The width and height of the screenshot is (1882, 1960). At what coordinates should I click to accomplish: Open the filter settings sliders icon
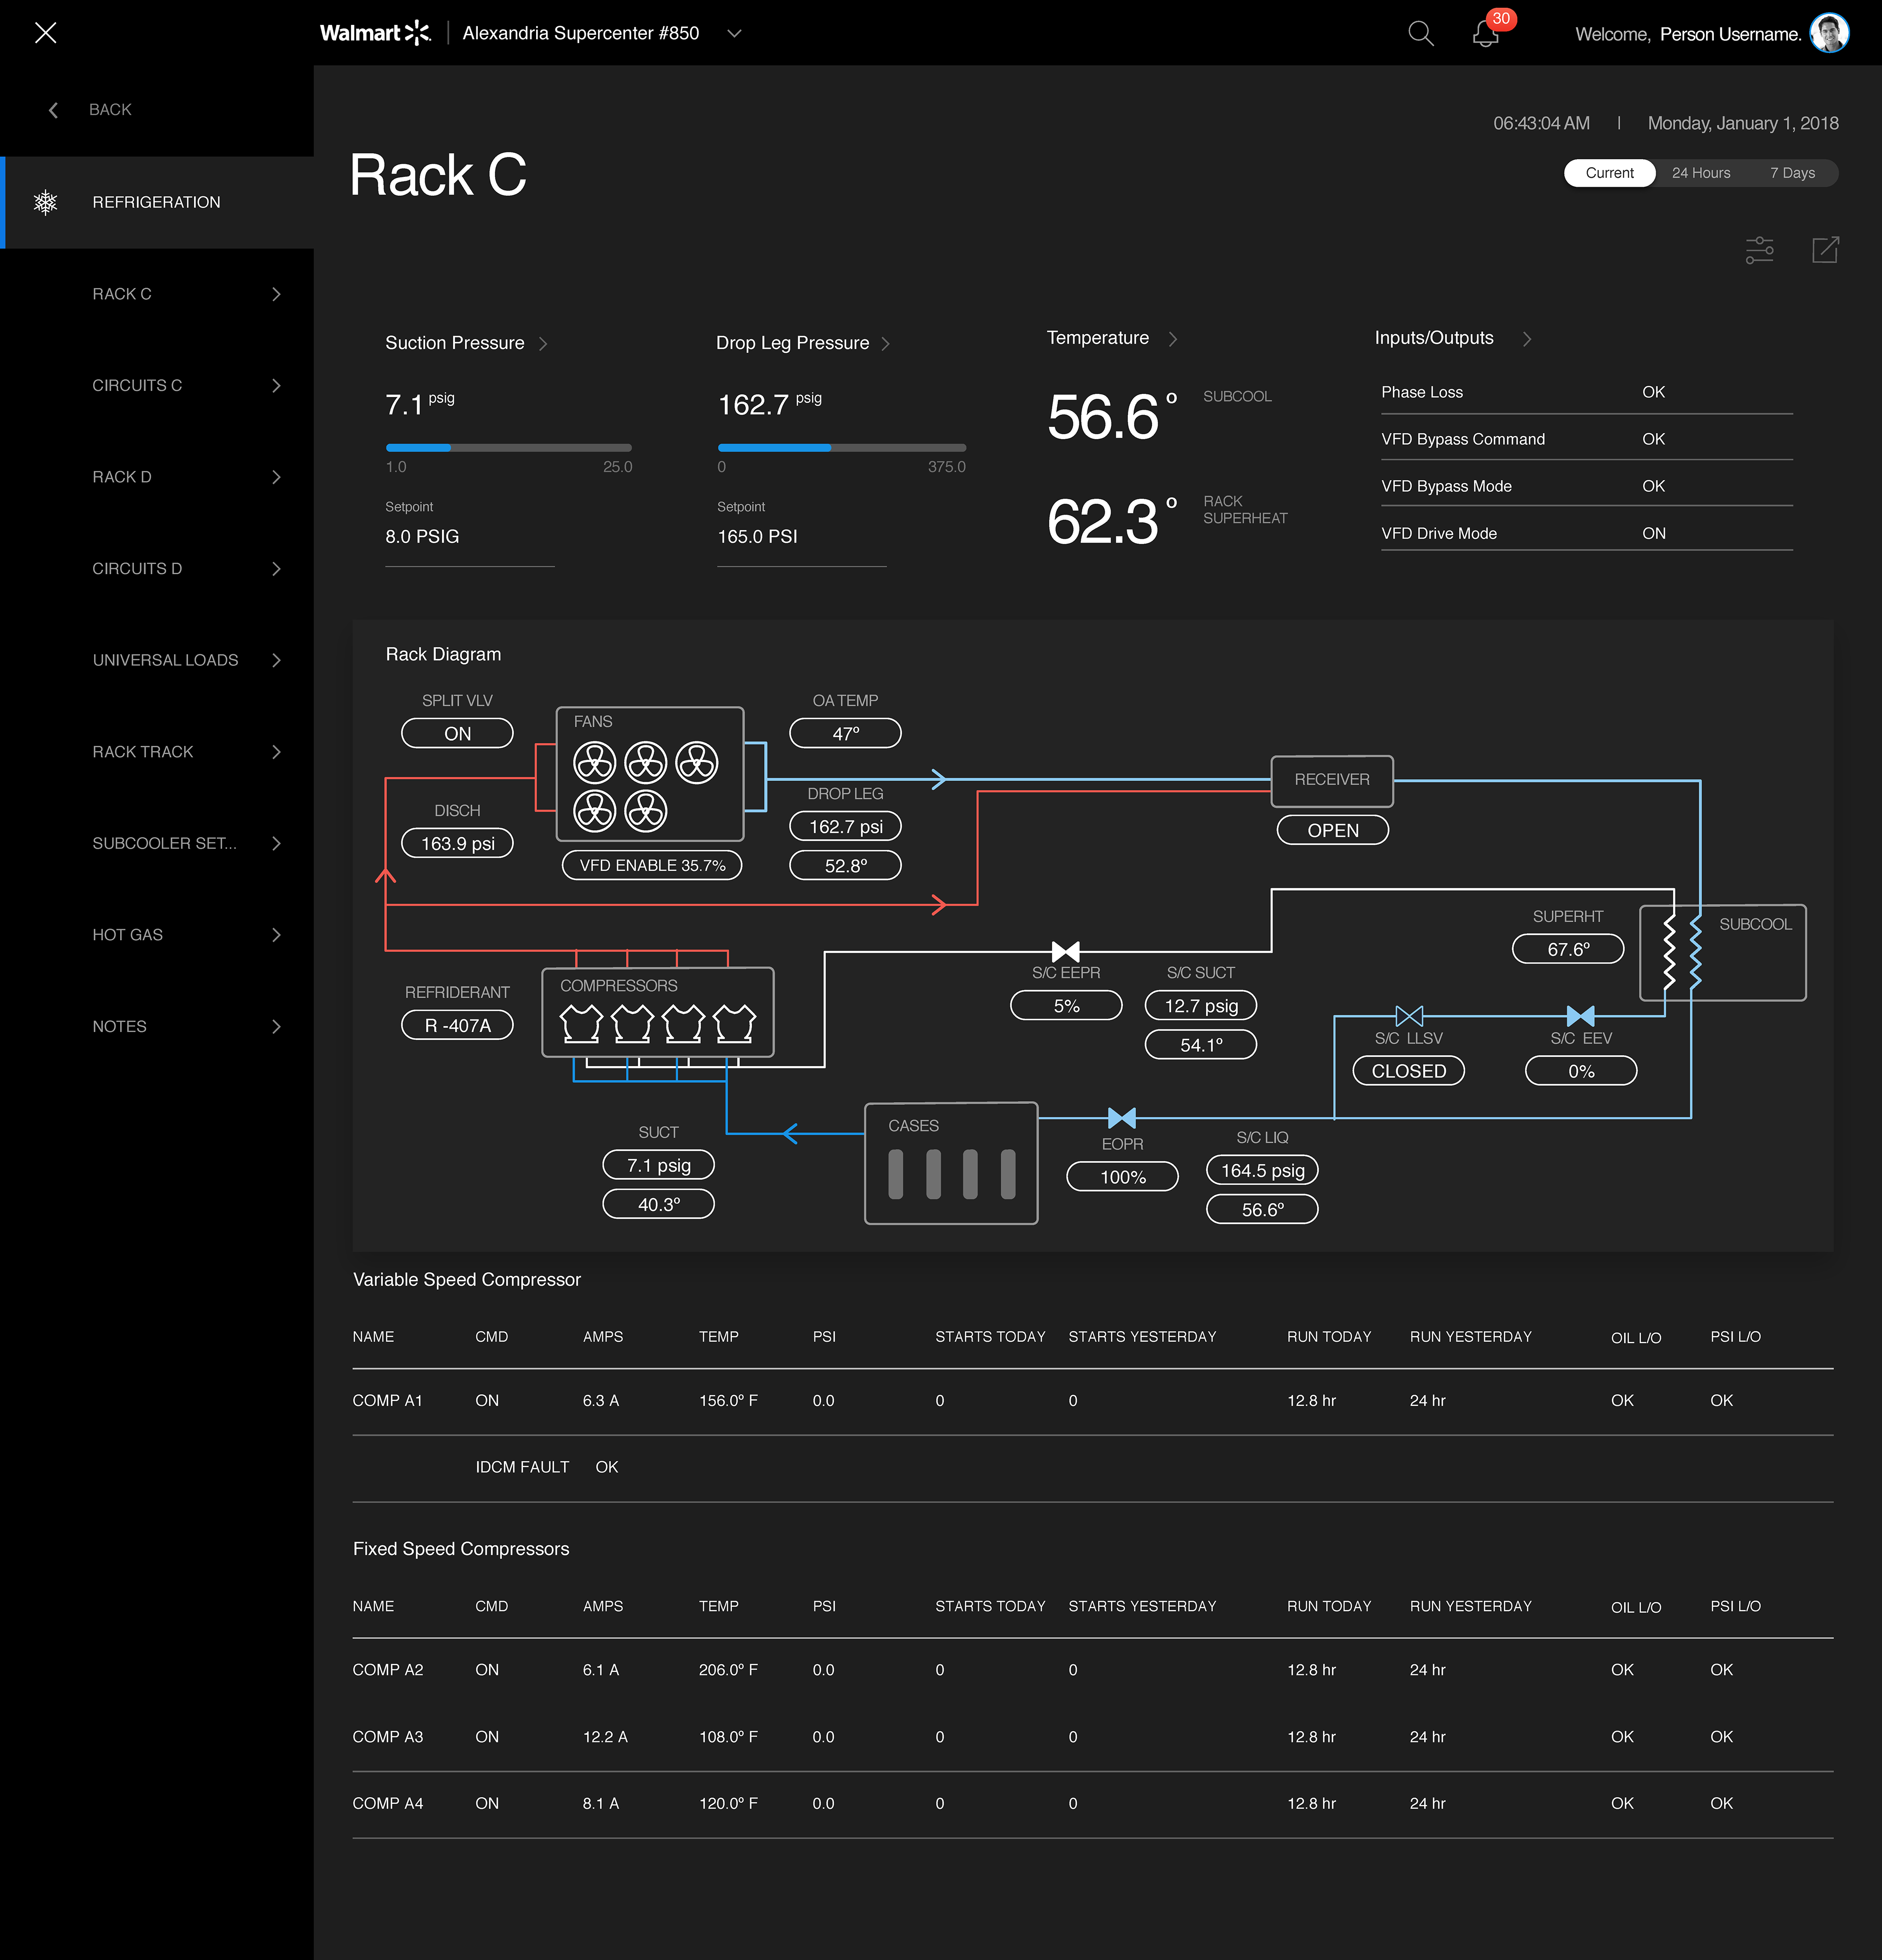click(1759, 250)
